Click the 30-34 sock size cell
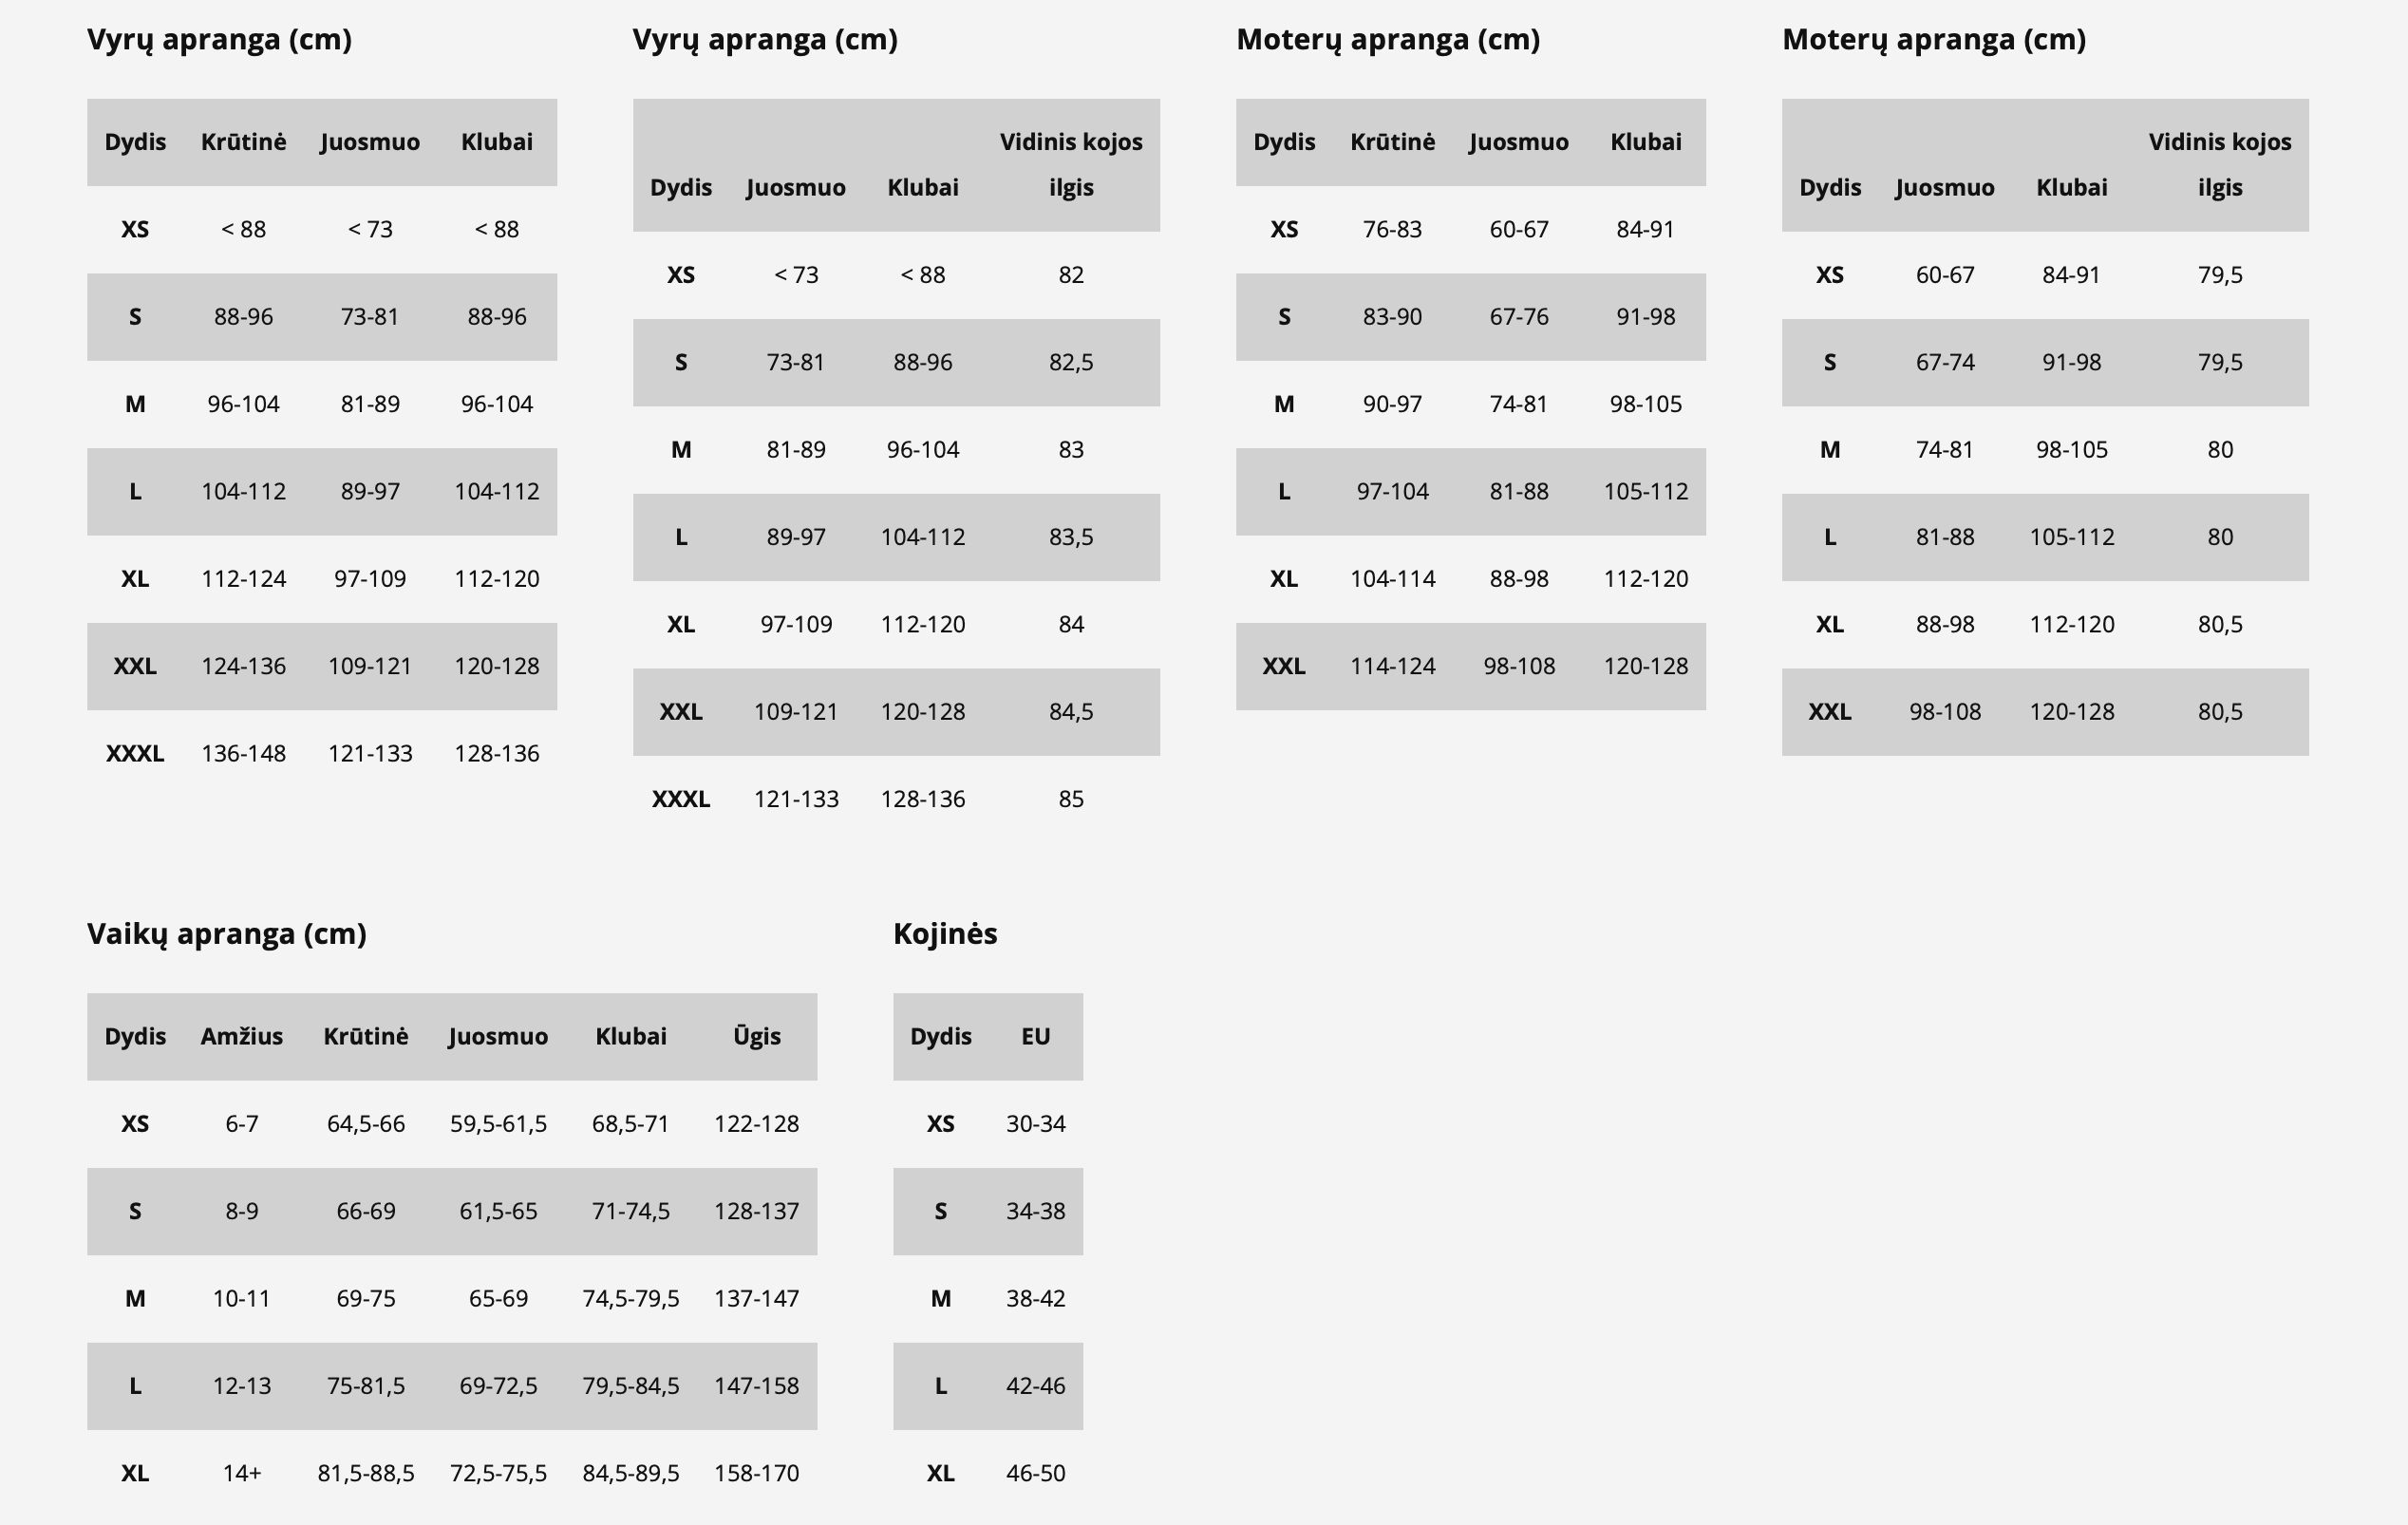This screenshot has width=2408, height=1525. (x=1035, y=1124)
